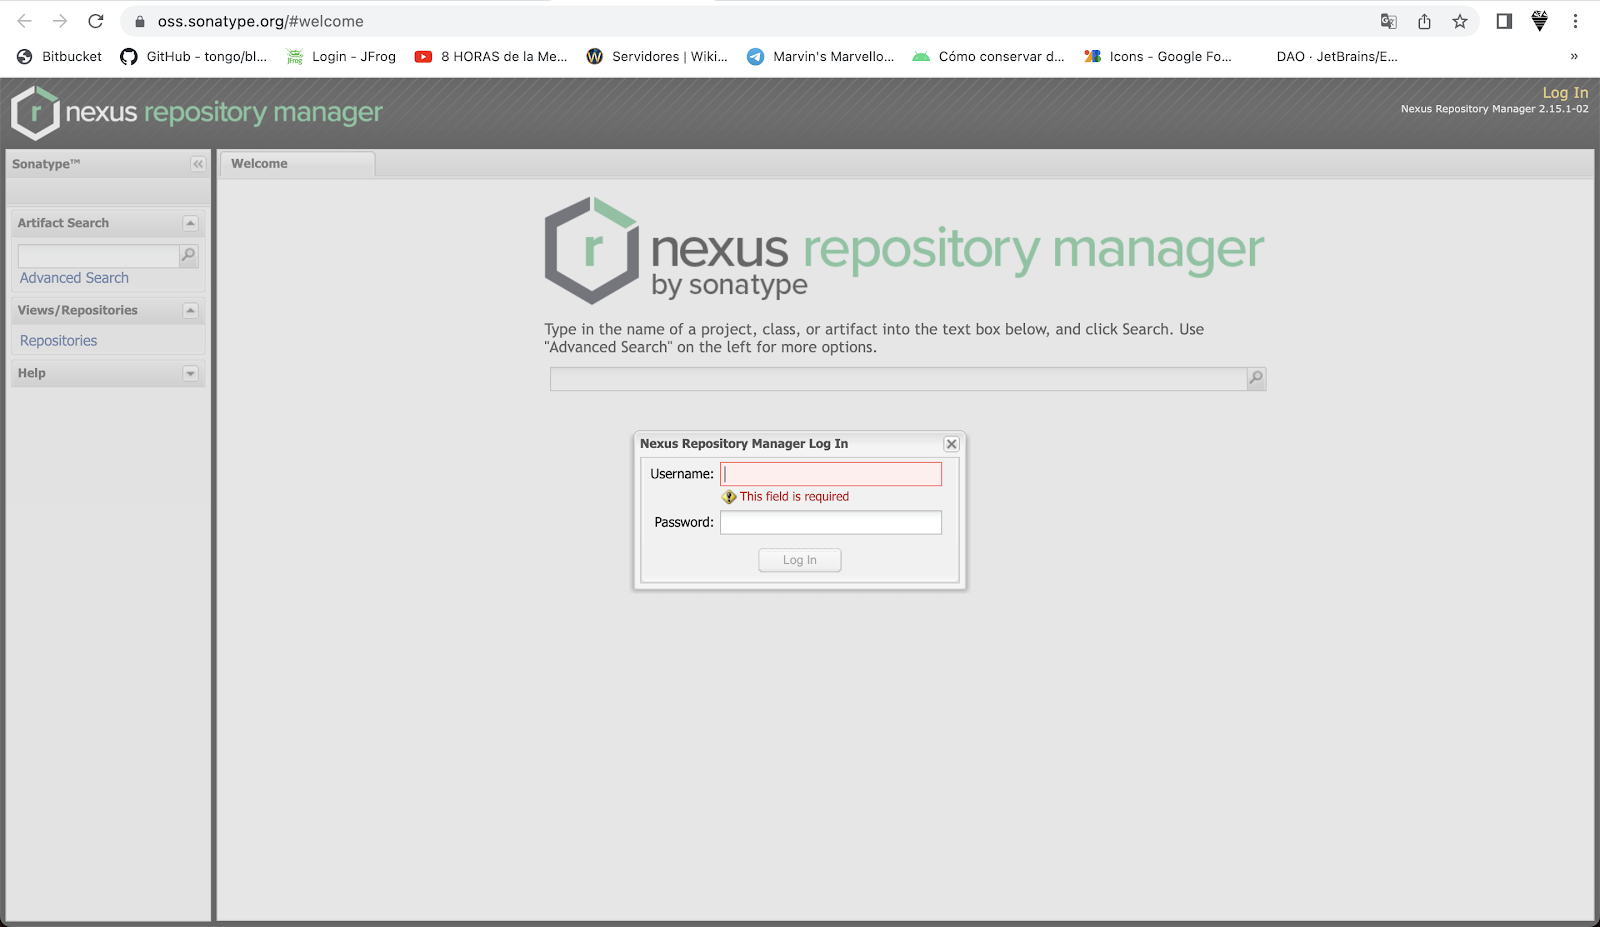Open Advanced Search link
1600x927 pixels.
(x=74, y=278)
